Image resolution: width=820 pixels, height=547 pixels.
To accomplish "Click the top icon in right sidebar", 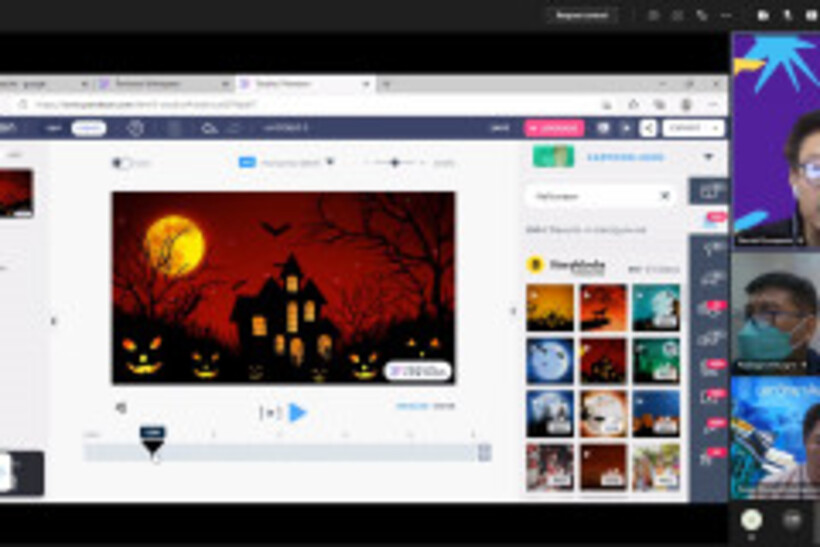I will (x=711, y=190).
